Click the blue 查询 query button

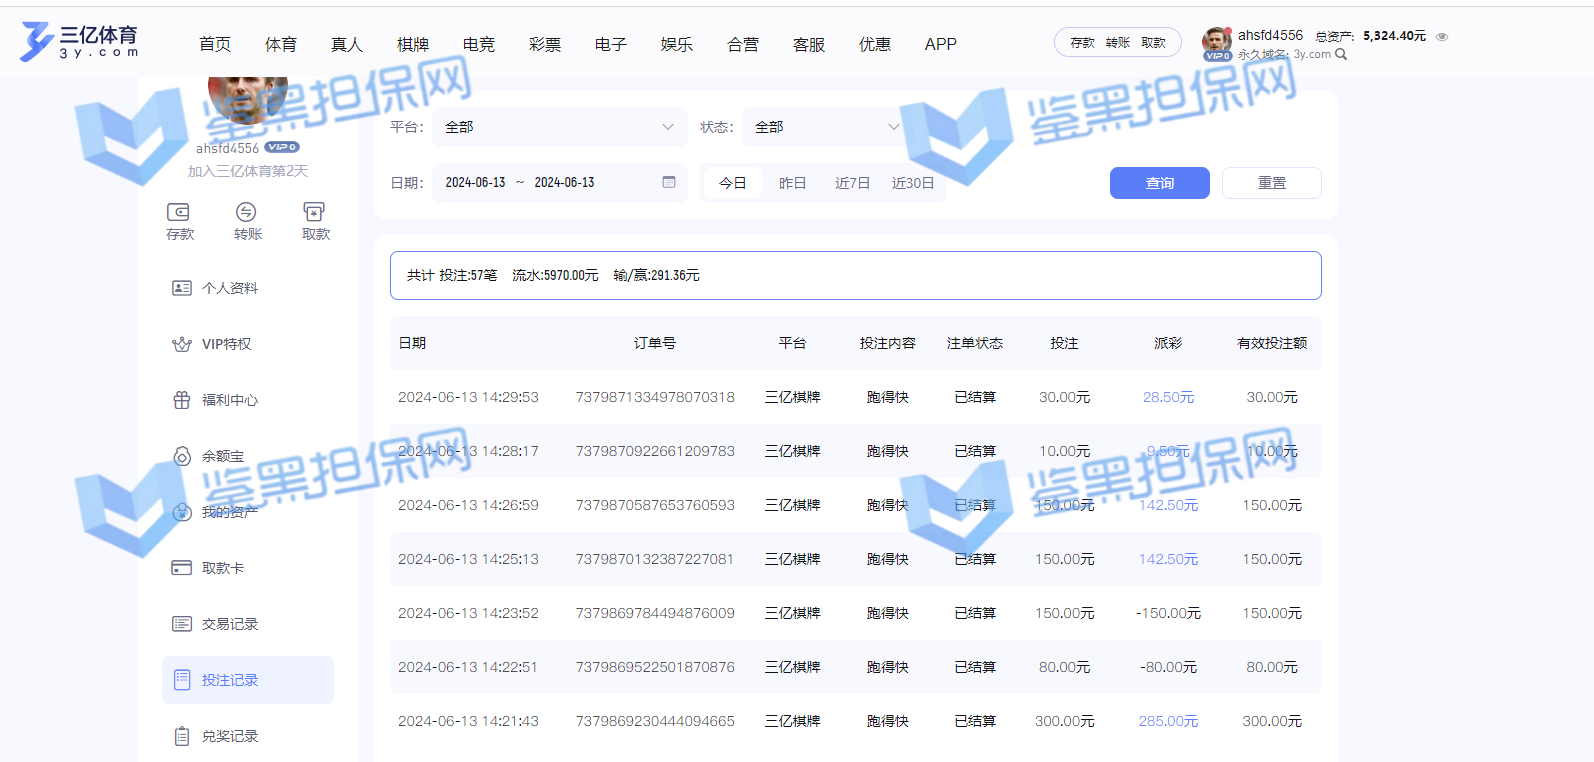point(1159,183)
